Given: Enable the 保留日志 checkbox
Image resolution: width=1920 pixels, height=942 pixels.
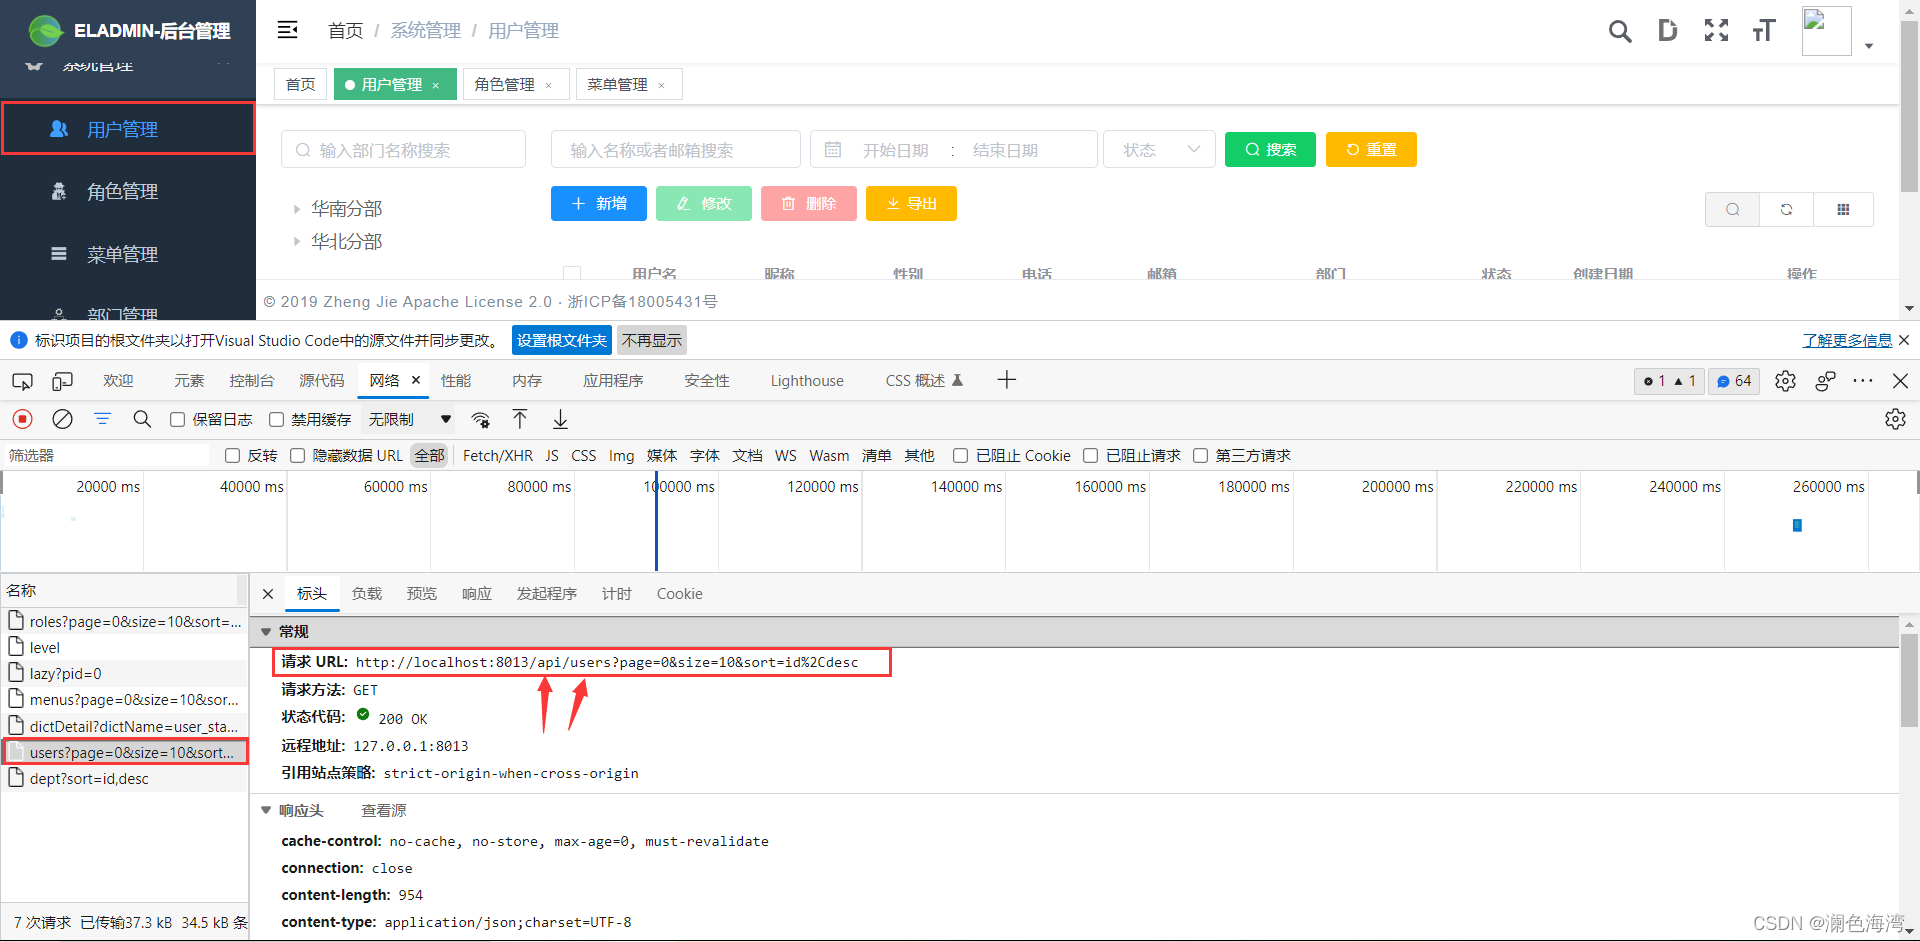Looking at the screenshot, I should click(178, 420).
